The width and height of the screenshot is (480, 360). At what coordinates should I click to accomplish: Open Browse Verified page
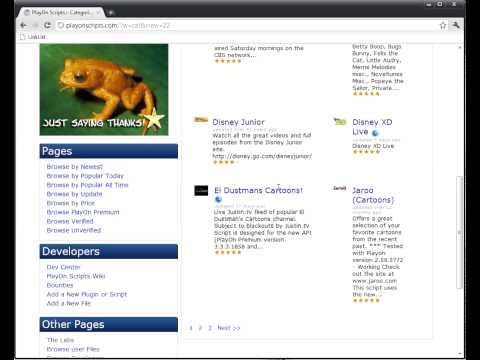[70, 221]
